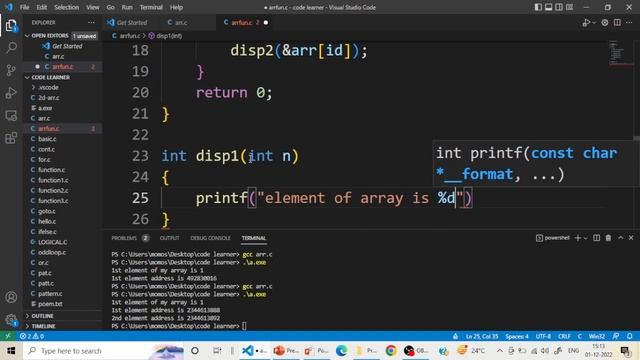Open the Accounts menu icon

pos(11,297)
